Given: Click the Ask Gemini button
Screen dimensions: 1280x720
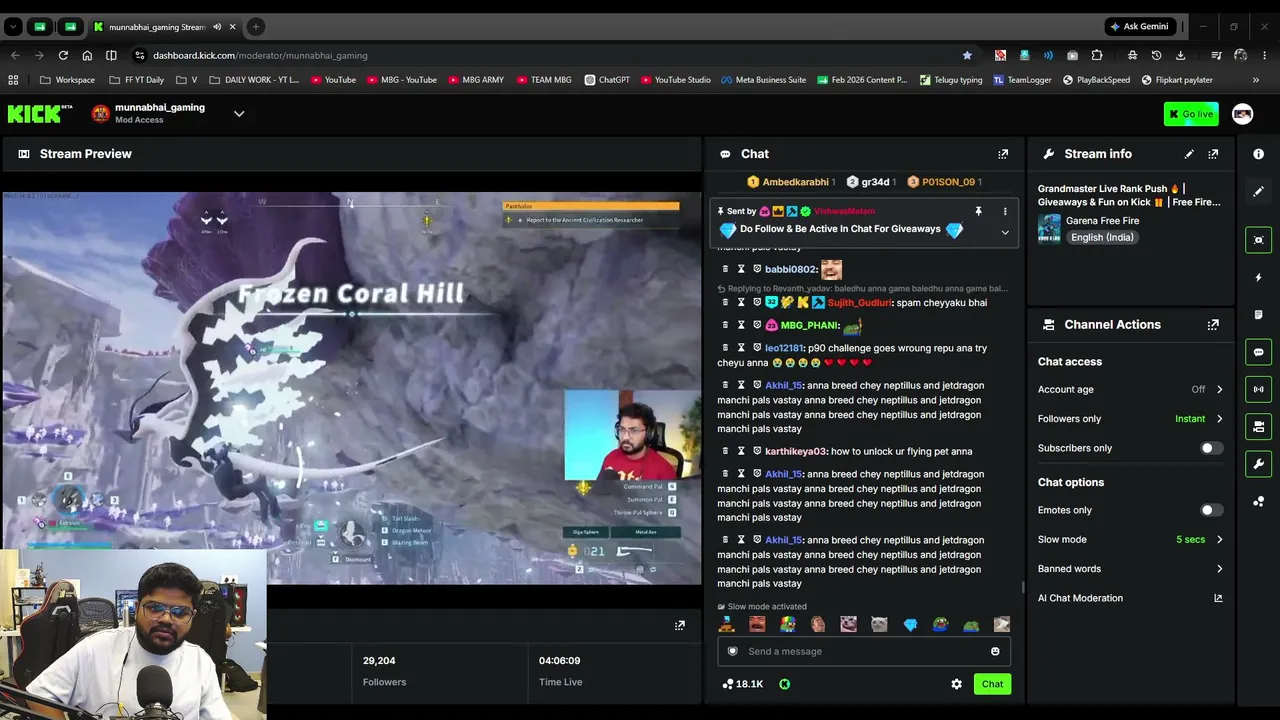Looking at the screenshot, I should (x=1139, y=27).
